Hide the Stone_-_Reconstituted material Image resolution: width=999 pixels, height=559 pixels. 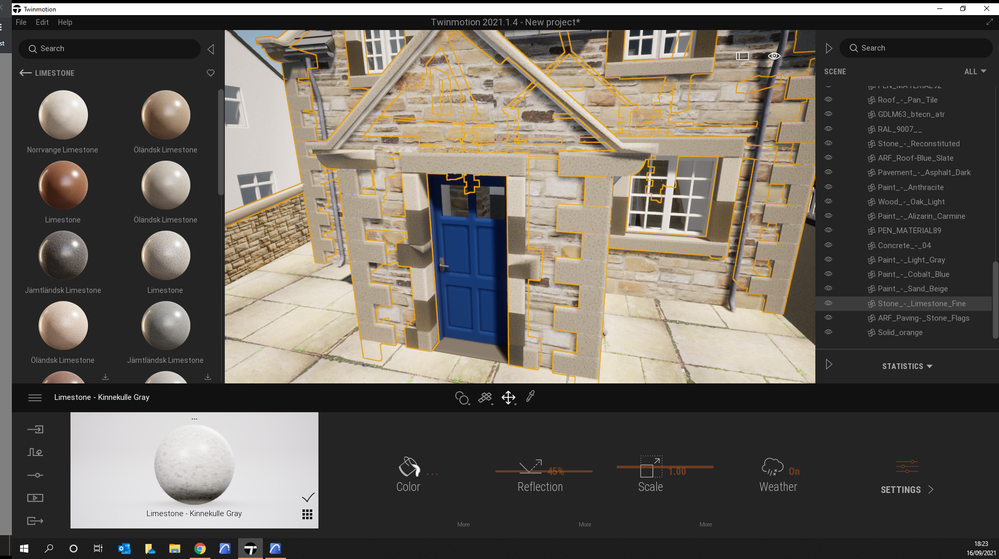(828, 143)
